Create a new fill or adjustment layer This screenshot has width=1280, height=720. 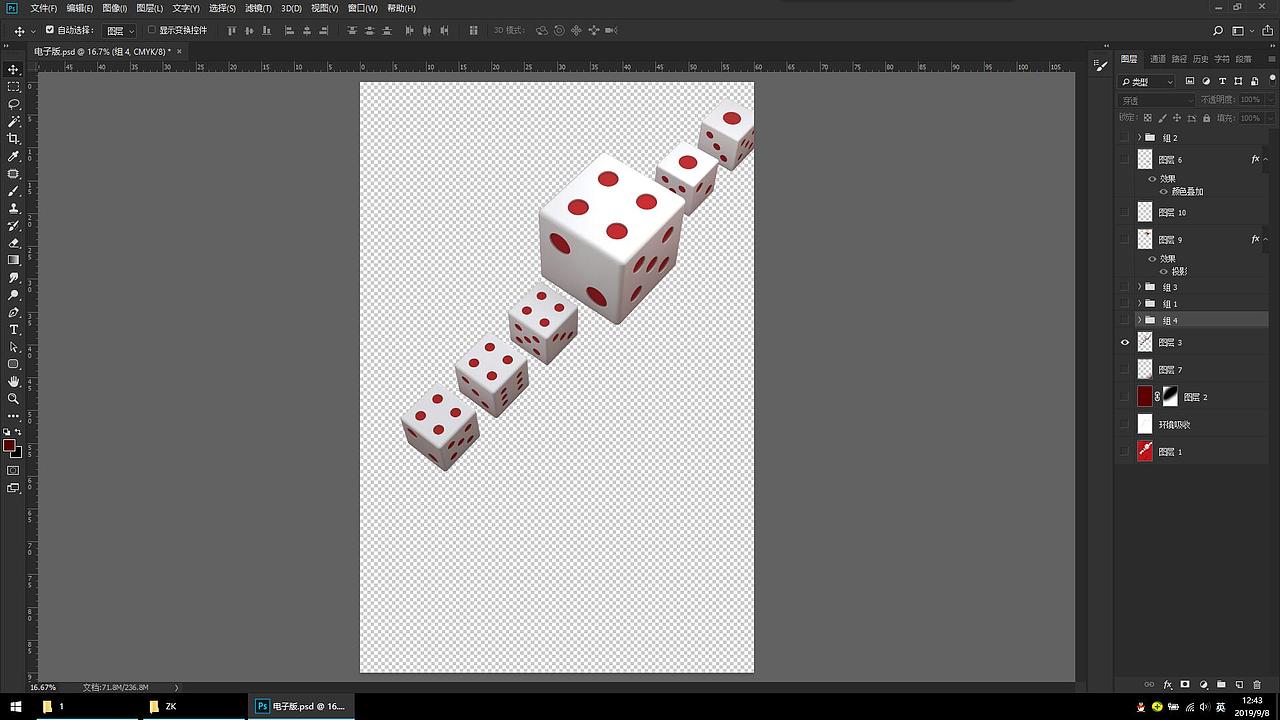coord(1203,685)
